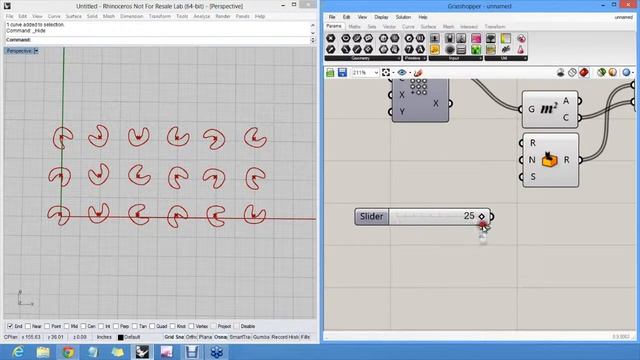Click the no-preview (hide) icon in canvas toolbar
Screen dimensions: 640x360
point(572,73)
